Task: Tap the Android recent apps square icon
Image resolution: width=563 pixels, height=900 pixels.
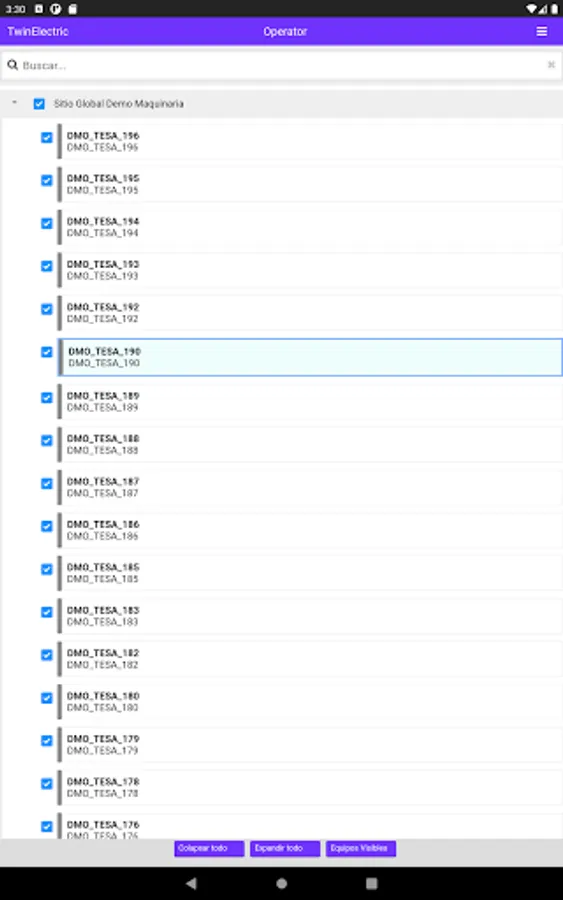Action: tap(371, 883)
